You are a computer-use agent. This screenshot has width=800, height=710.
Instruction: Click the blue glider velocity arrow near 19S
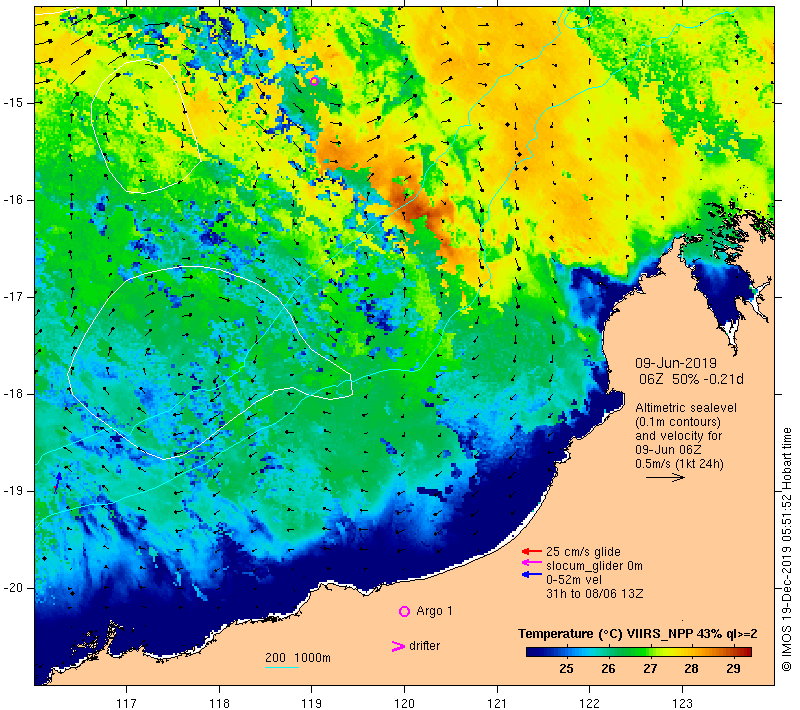tap(58, 482)
